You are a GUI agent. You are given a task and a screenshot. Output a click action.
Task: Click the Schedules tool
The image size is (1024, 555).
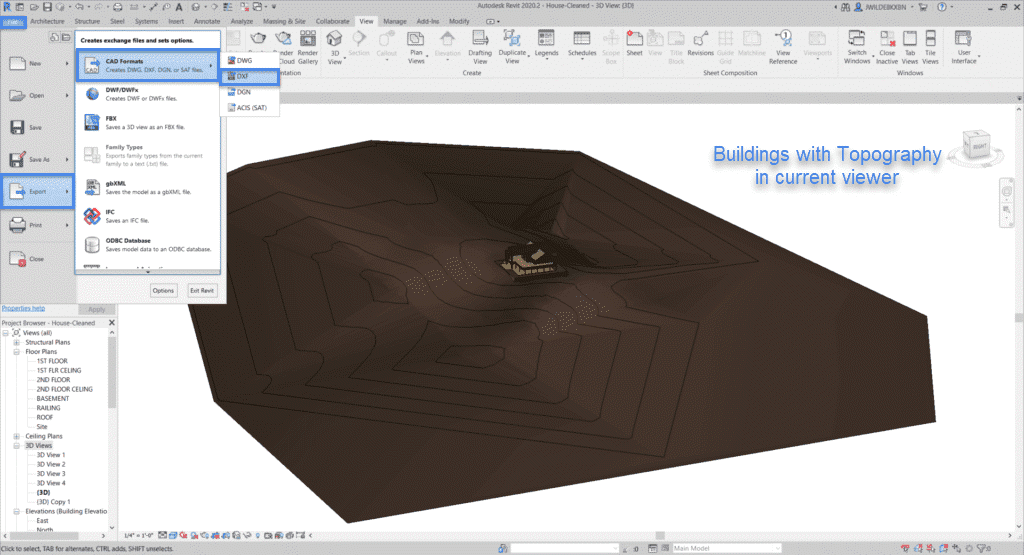coord(581,44)
